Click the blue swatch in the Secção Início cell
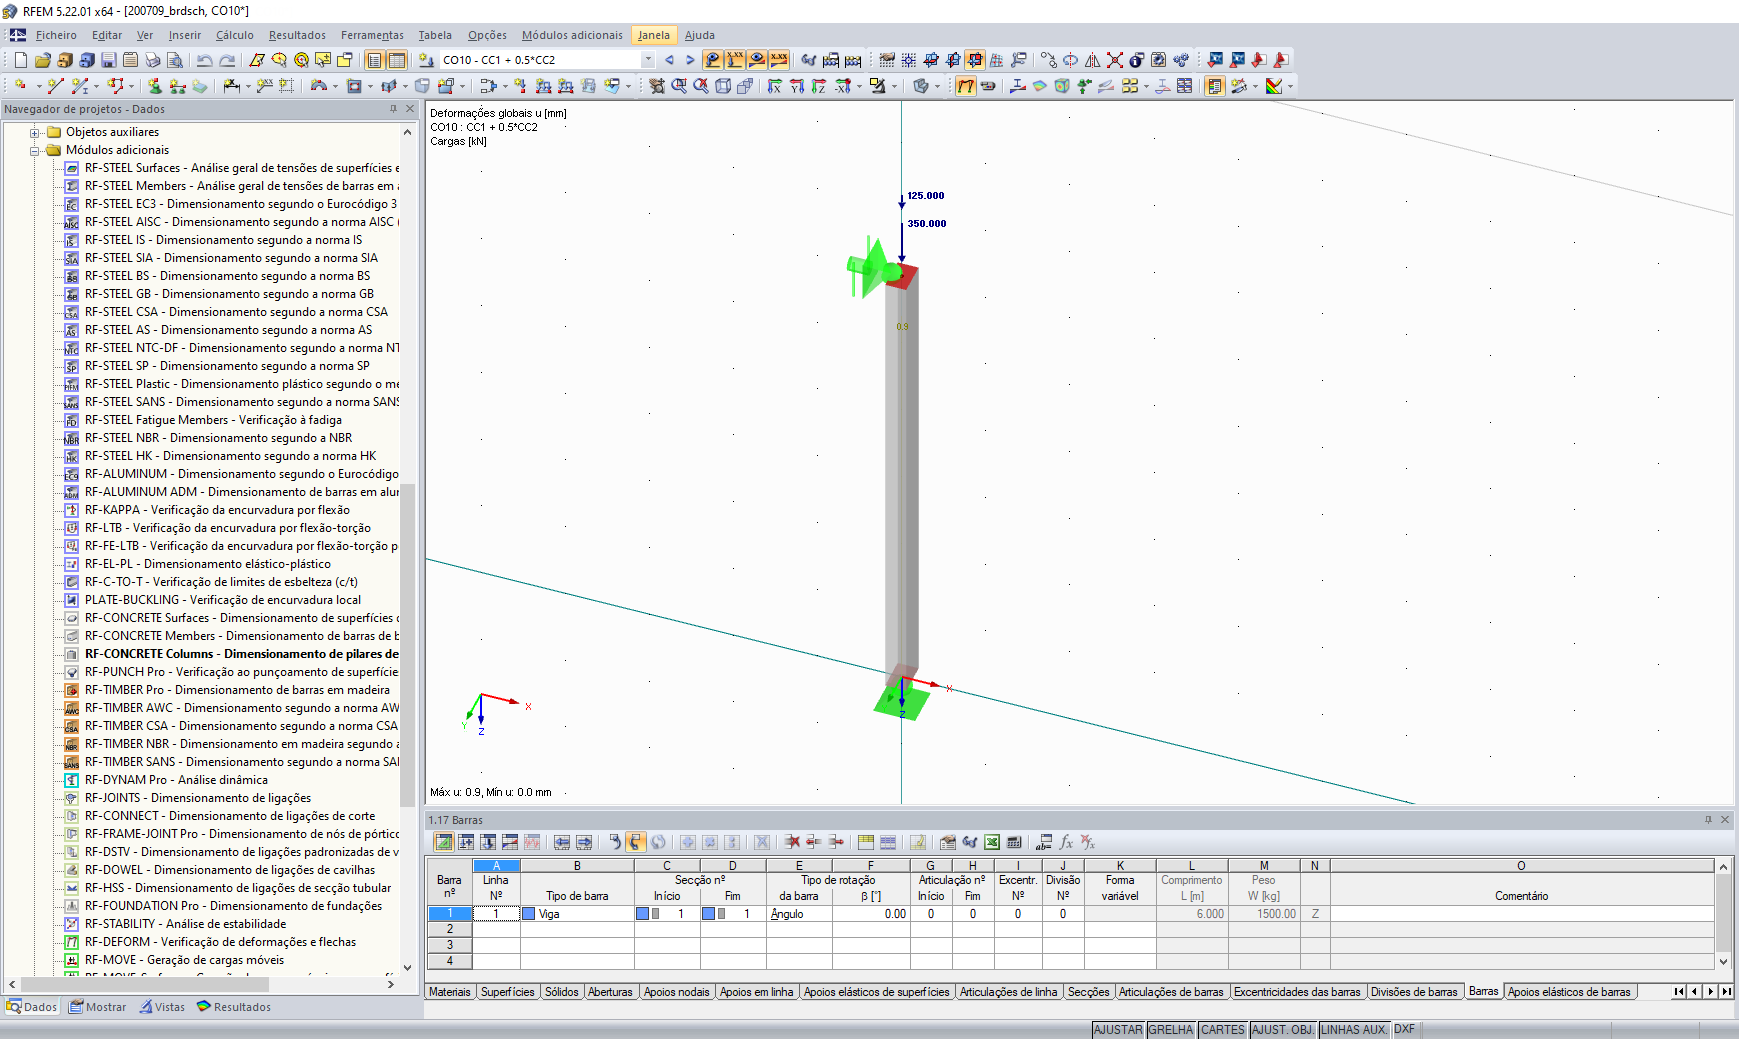1739x1039 pixels. coord(643,914)
